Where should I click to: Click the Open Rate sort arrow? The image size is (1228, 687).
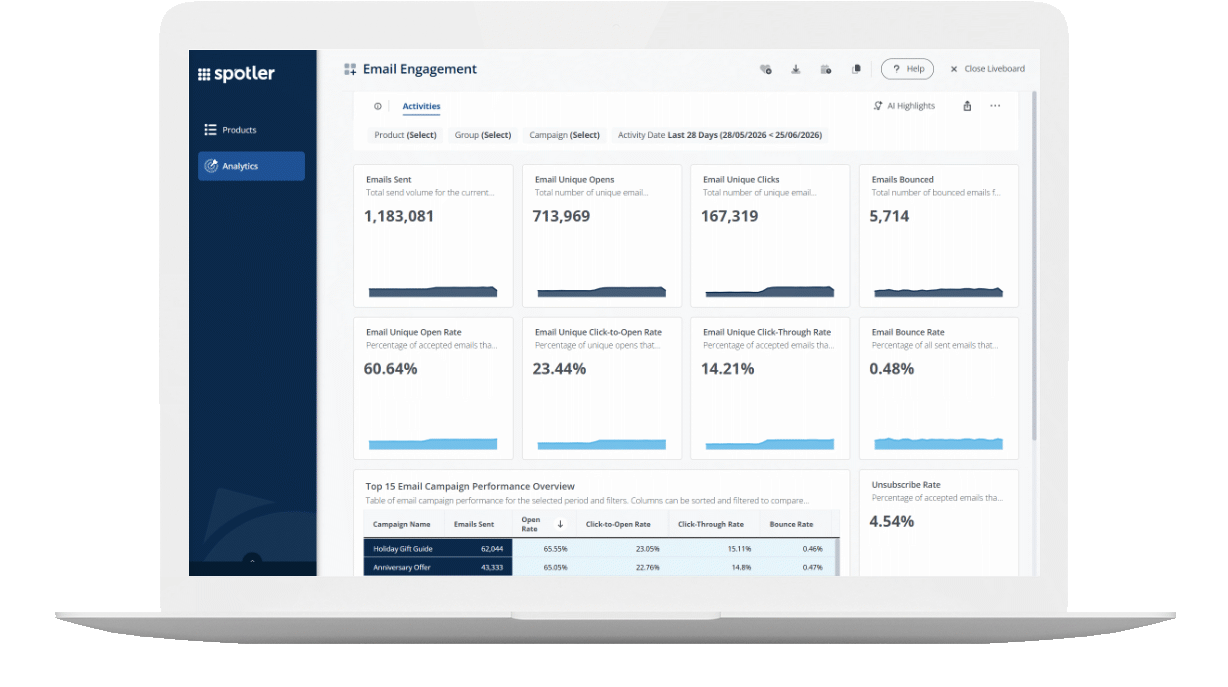click(x=560, y=524)
